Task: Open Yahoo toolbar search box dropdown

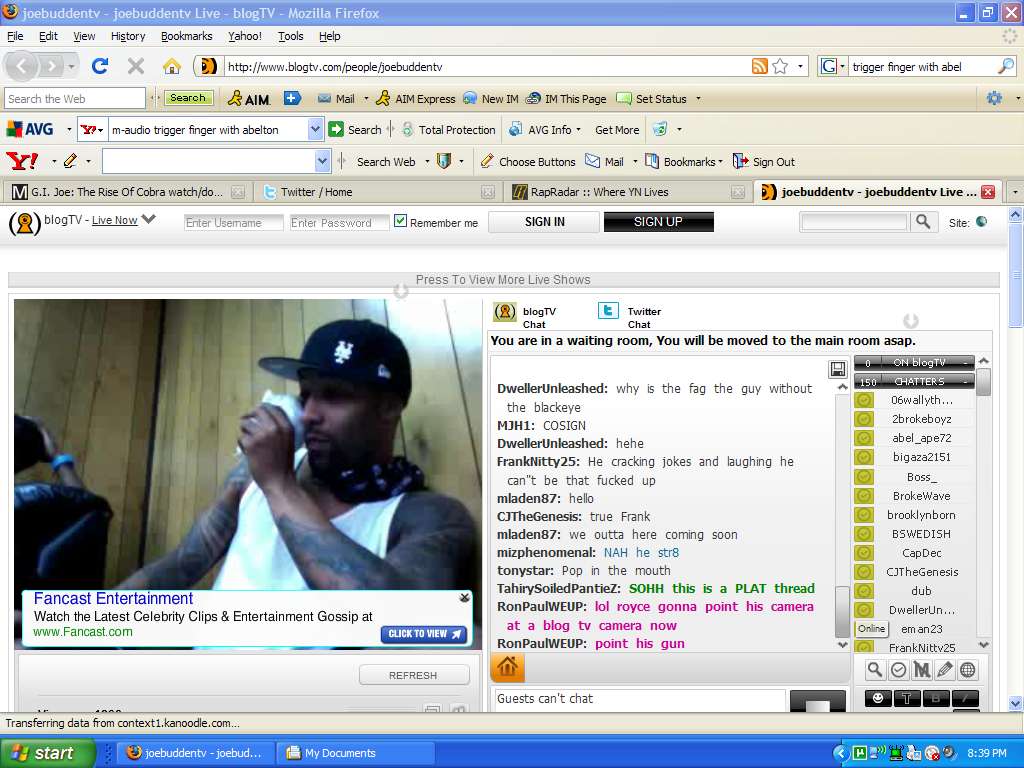Action: (x=323, y=161)
